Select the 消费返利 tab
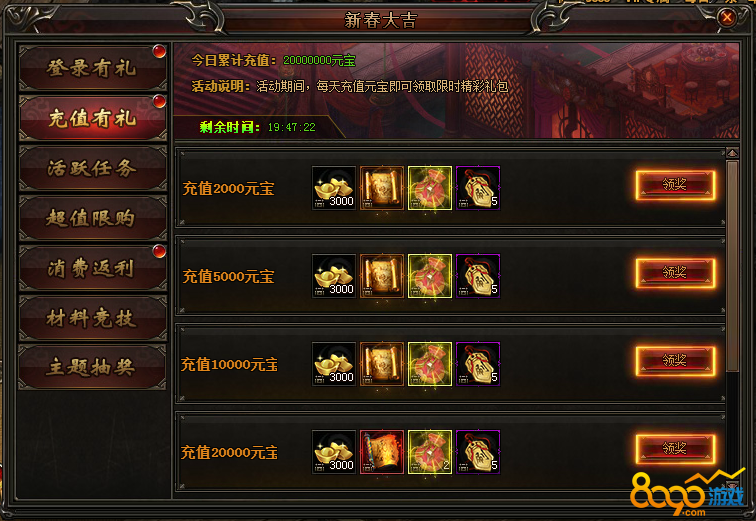 93,268
